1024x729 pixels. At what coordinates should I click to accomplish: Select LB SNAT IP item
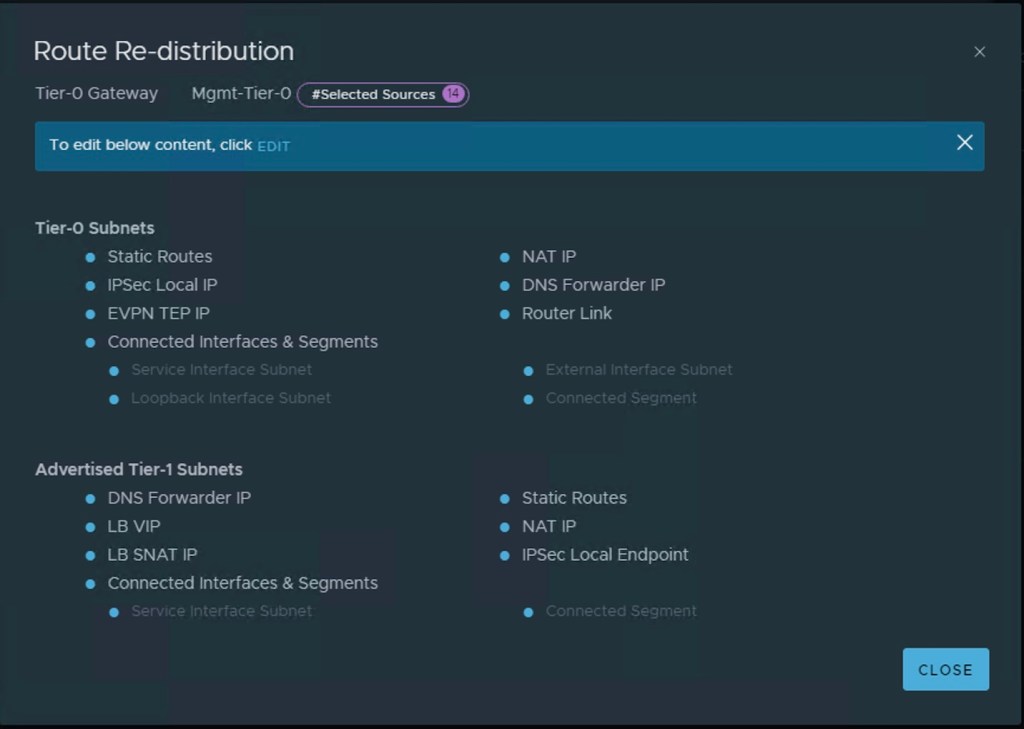click(x=152, y=555)
